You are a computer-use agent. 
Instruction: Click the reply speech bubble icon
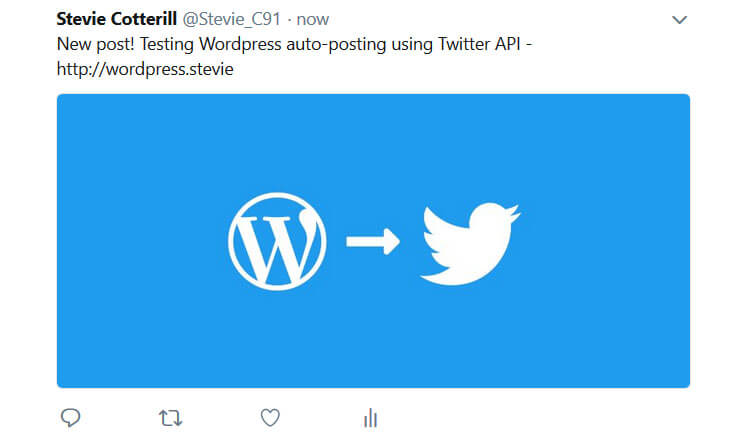pyautogui.click(x=70, y=418)
